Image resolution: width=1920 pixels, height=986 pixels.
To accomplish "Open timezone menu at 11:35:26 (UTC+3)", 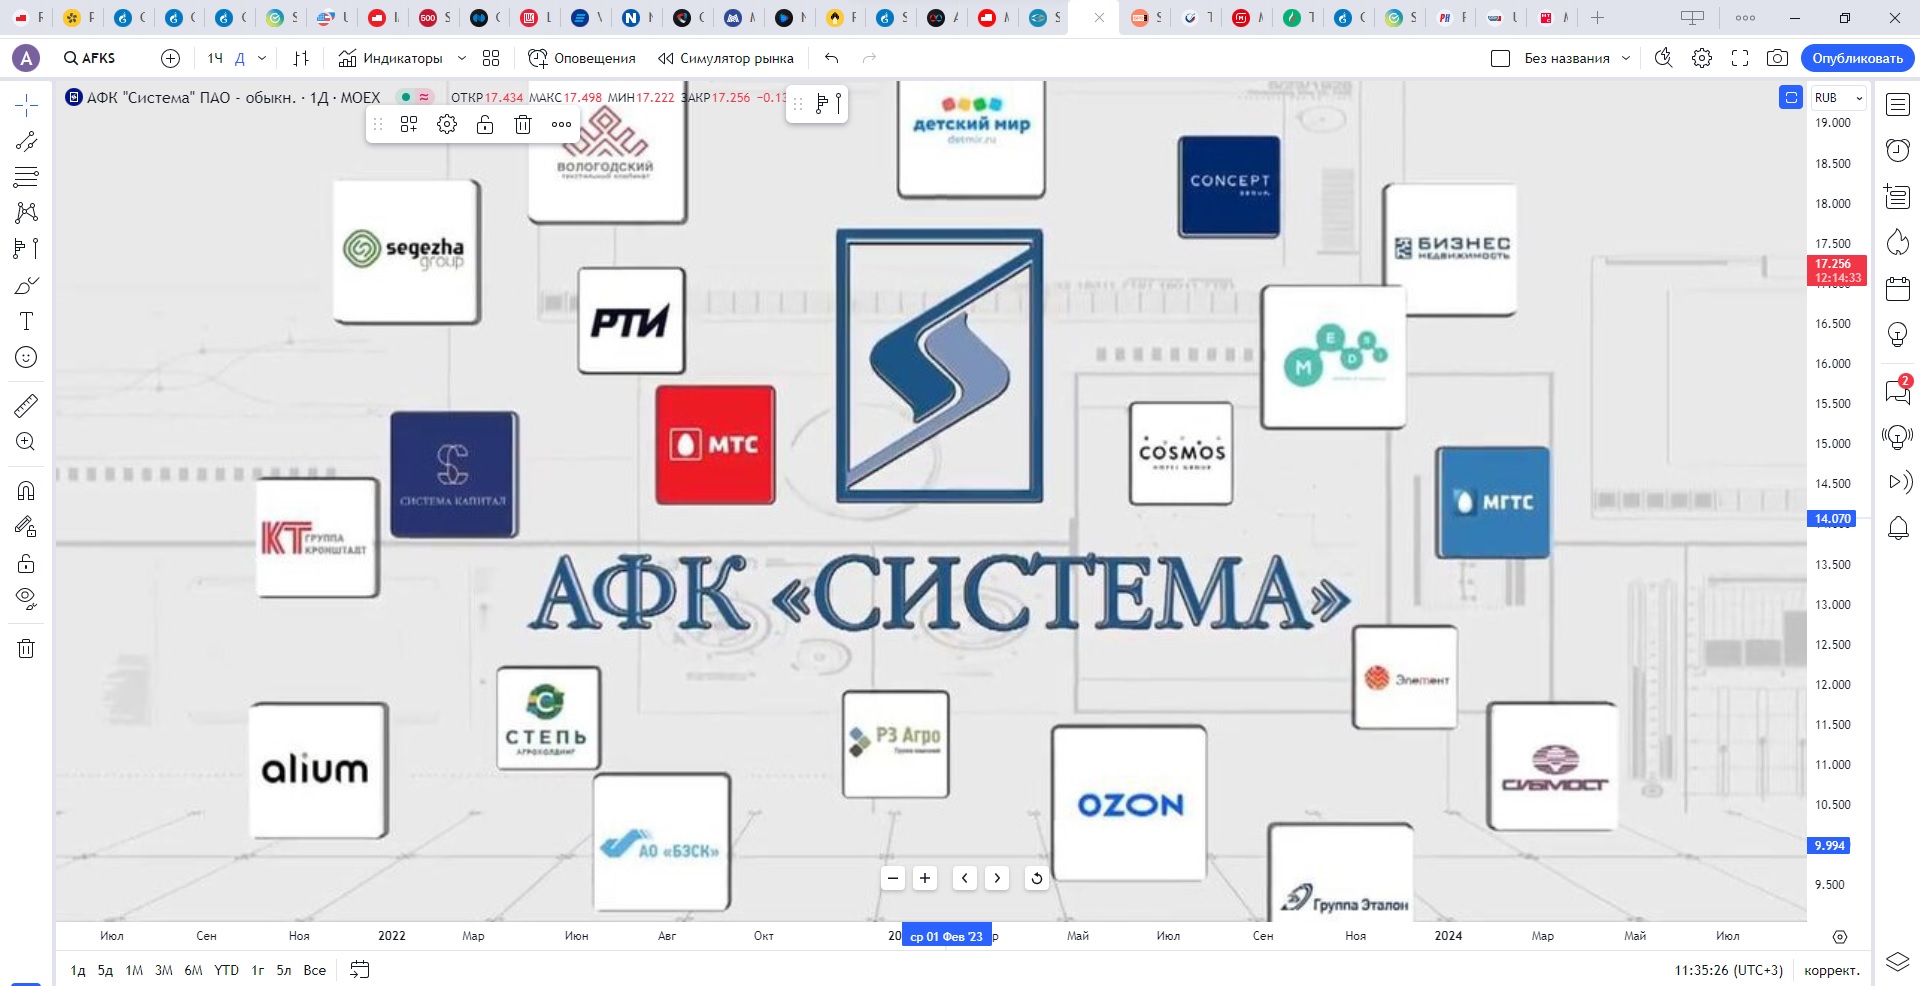I will (1729, 970).
